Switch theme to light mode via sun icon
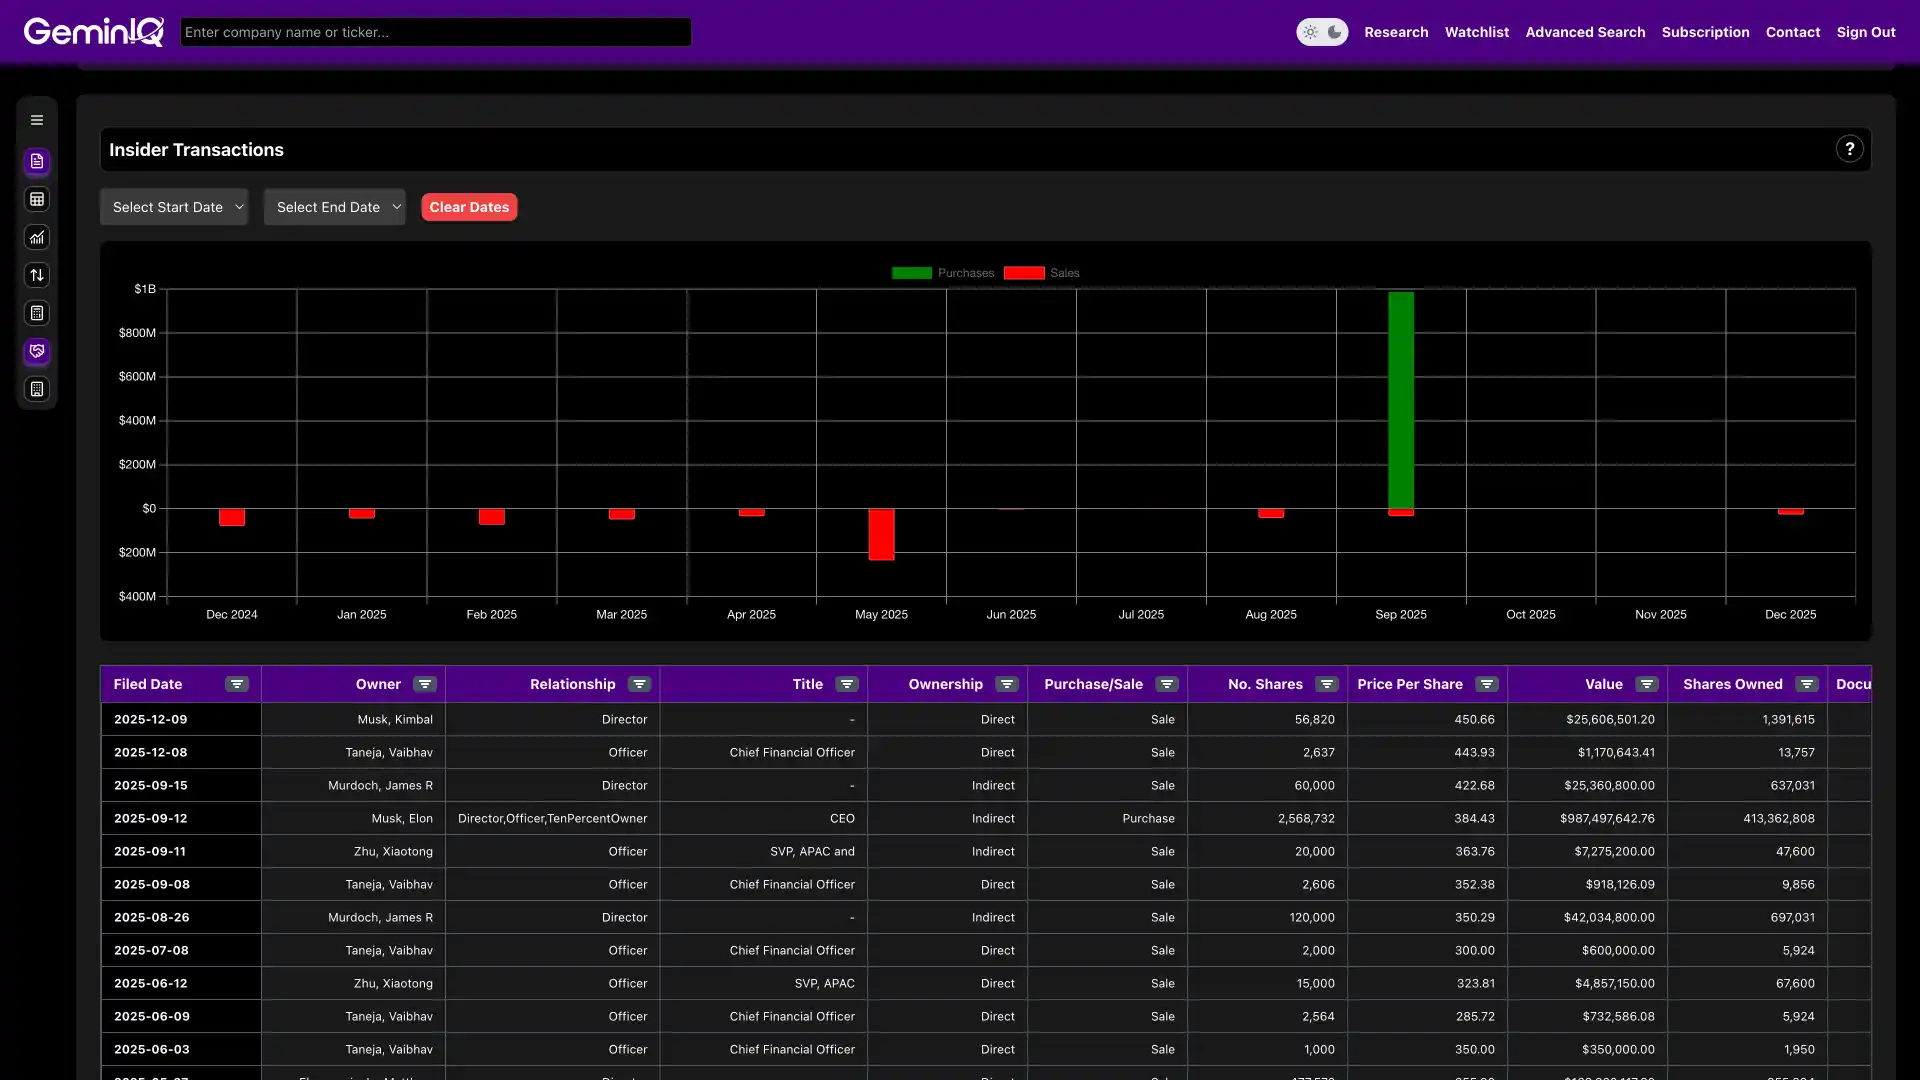The width and height of the screenshot is (1920, 1080). pyautogui.click(x=1311, y=31)
